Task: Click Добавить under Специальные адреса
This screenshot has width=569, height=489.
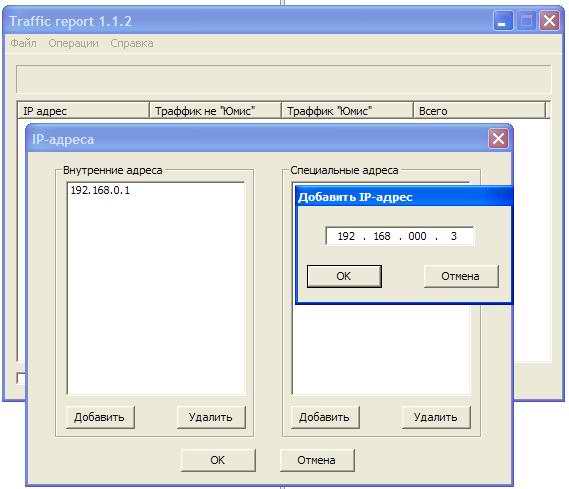Action: click(325, 417)
